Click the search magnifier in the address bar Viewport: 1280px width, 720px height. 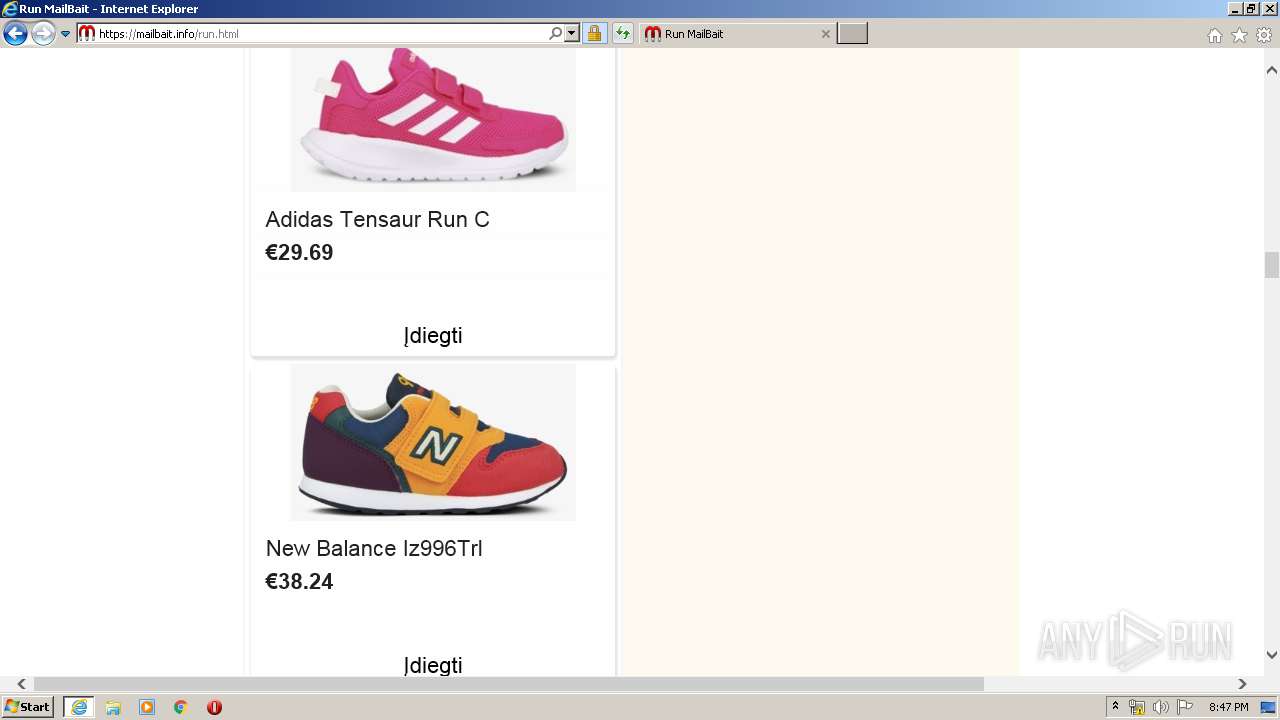(x=556, y=34)
